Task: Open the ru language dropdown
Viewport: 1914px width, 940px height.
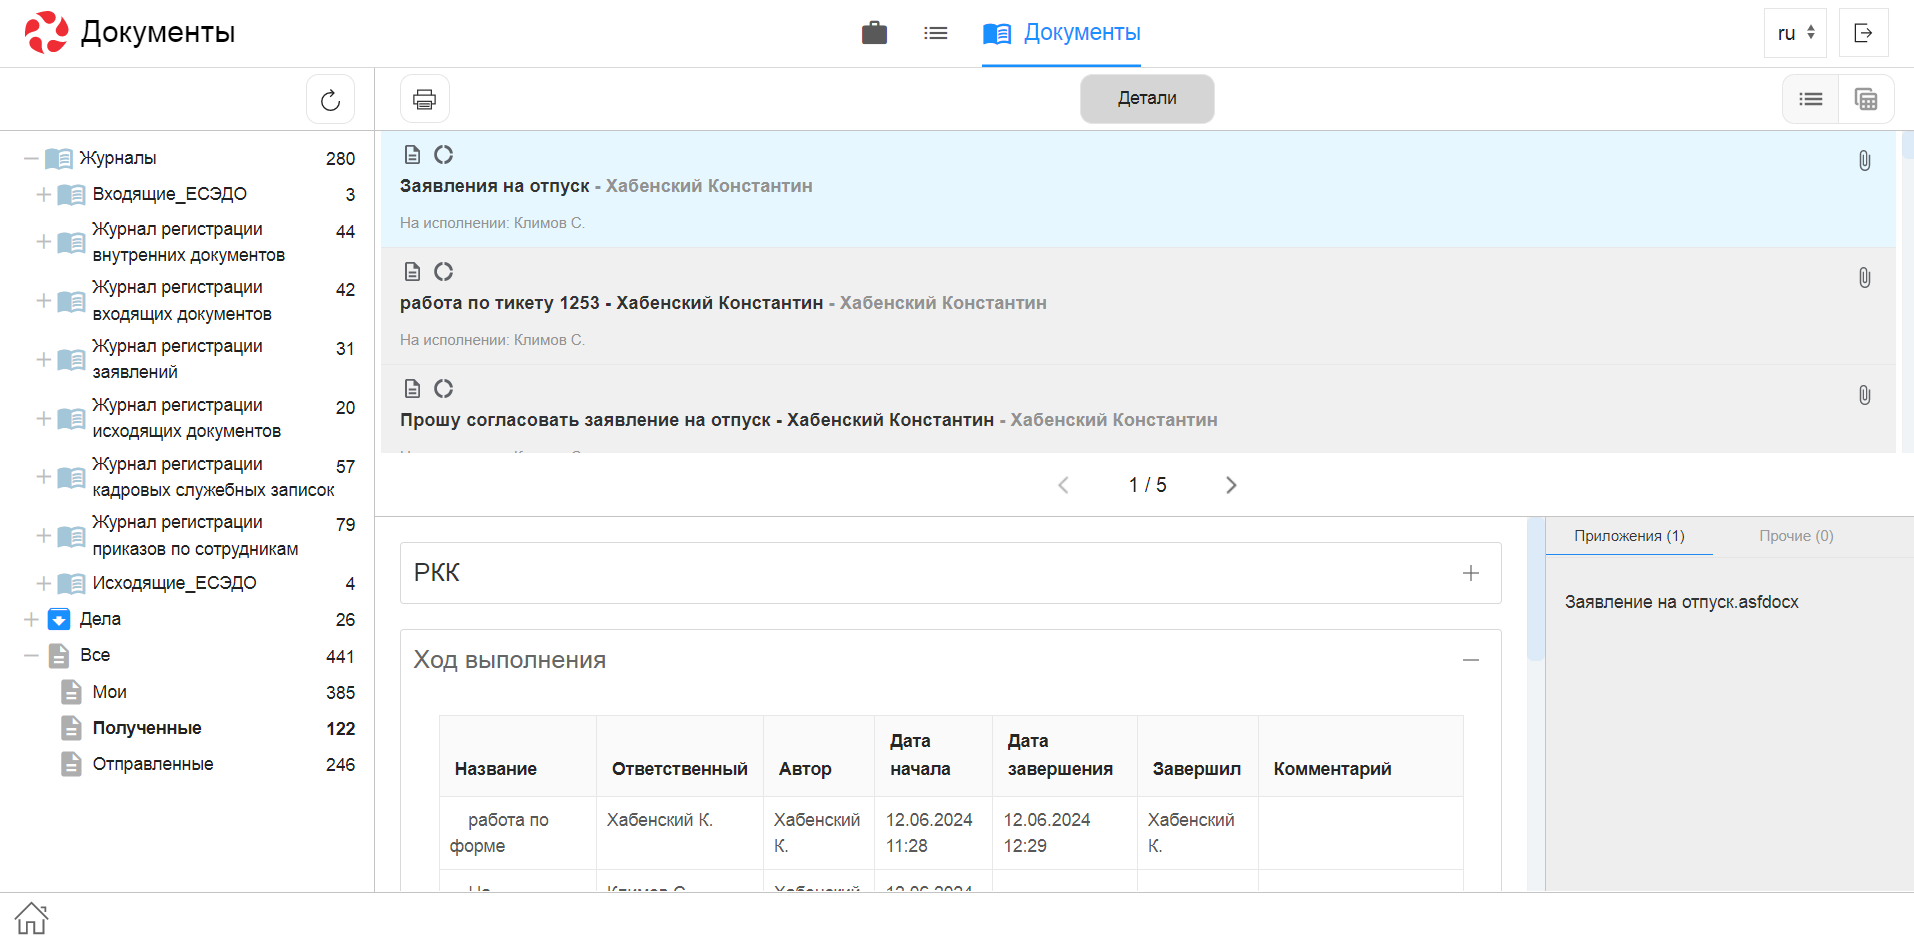Action: (x=1795, y=33)
